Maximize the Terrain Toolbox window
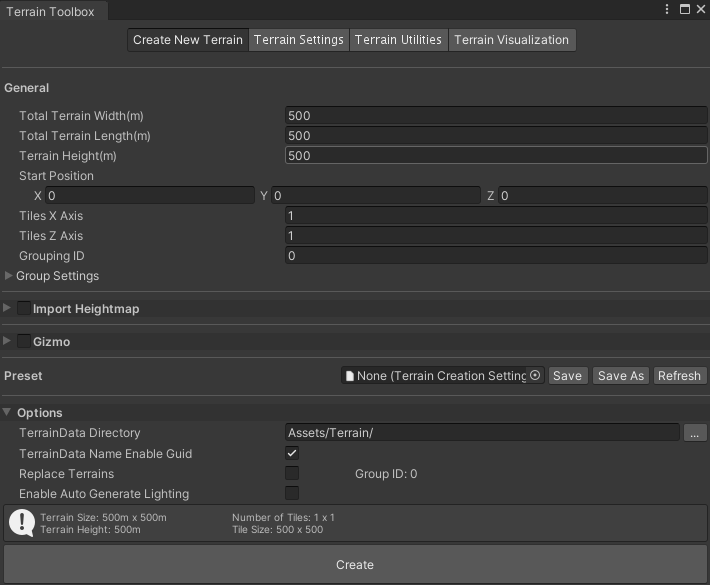710x585 pixels. (684, 9)
